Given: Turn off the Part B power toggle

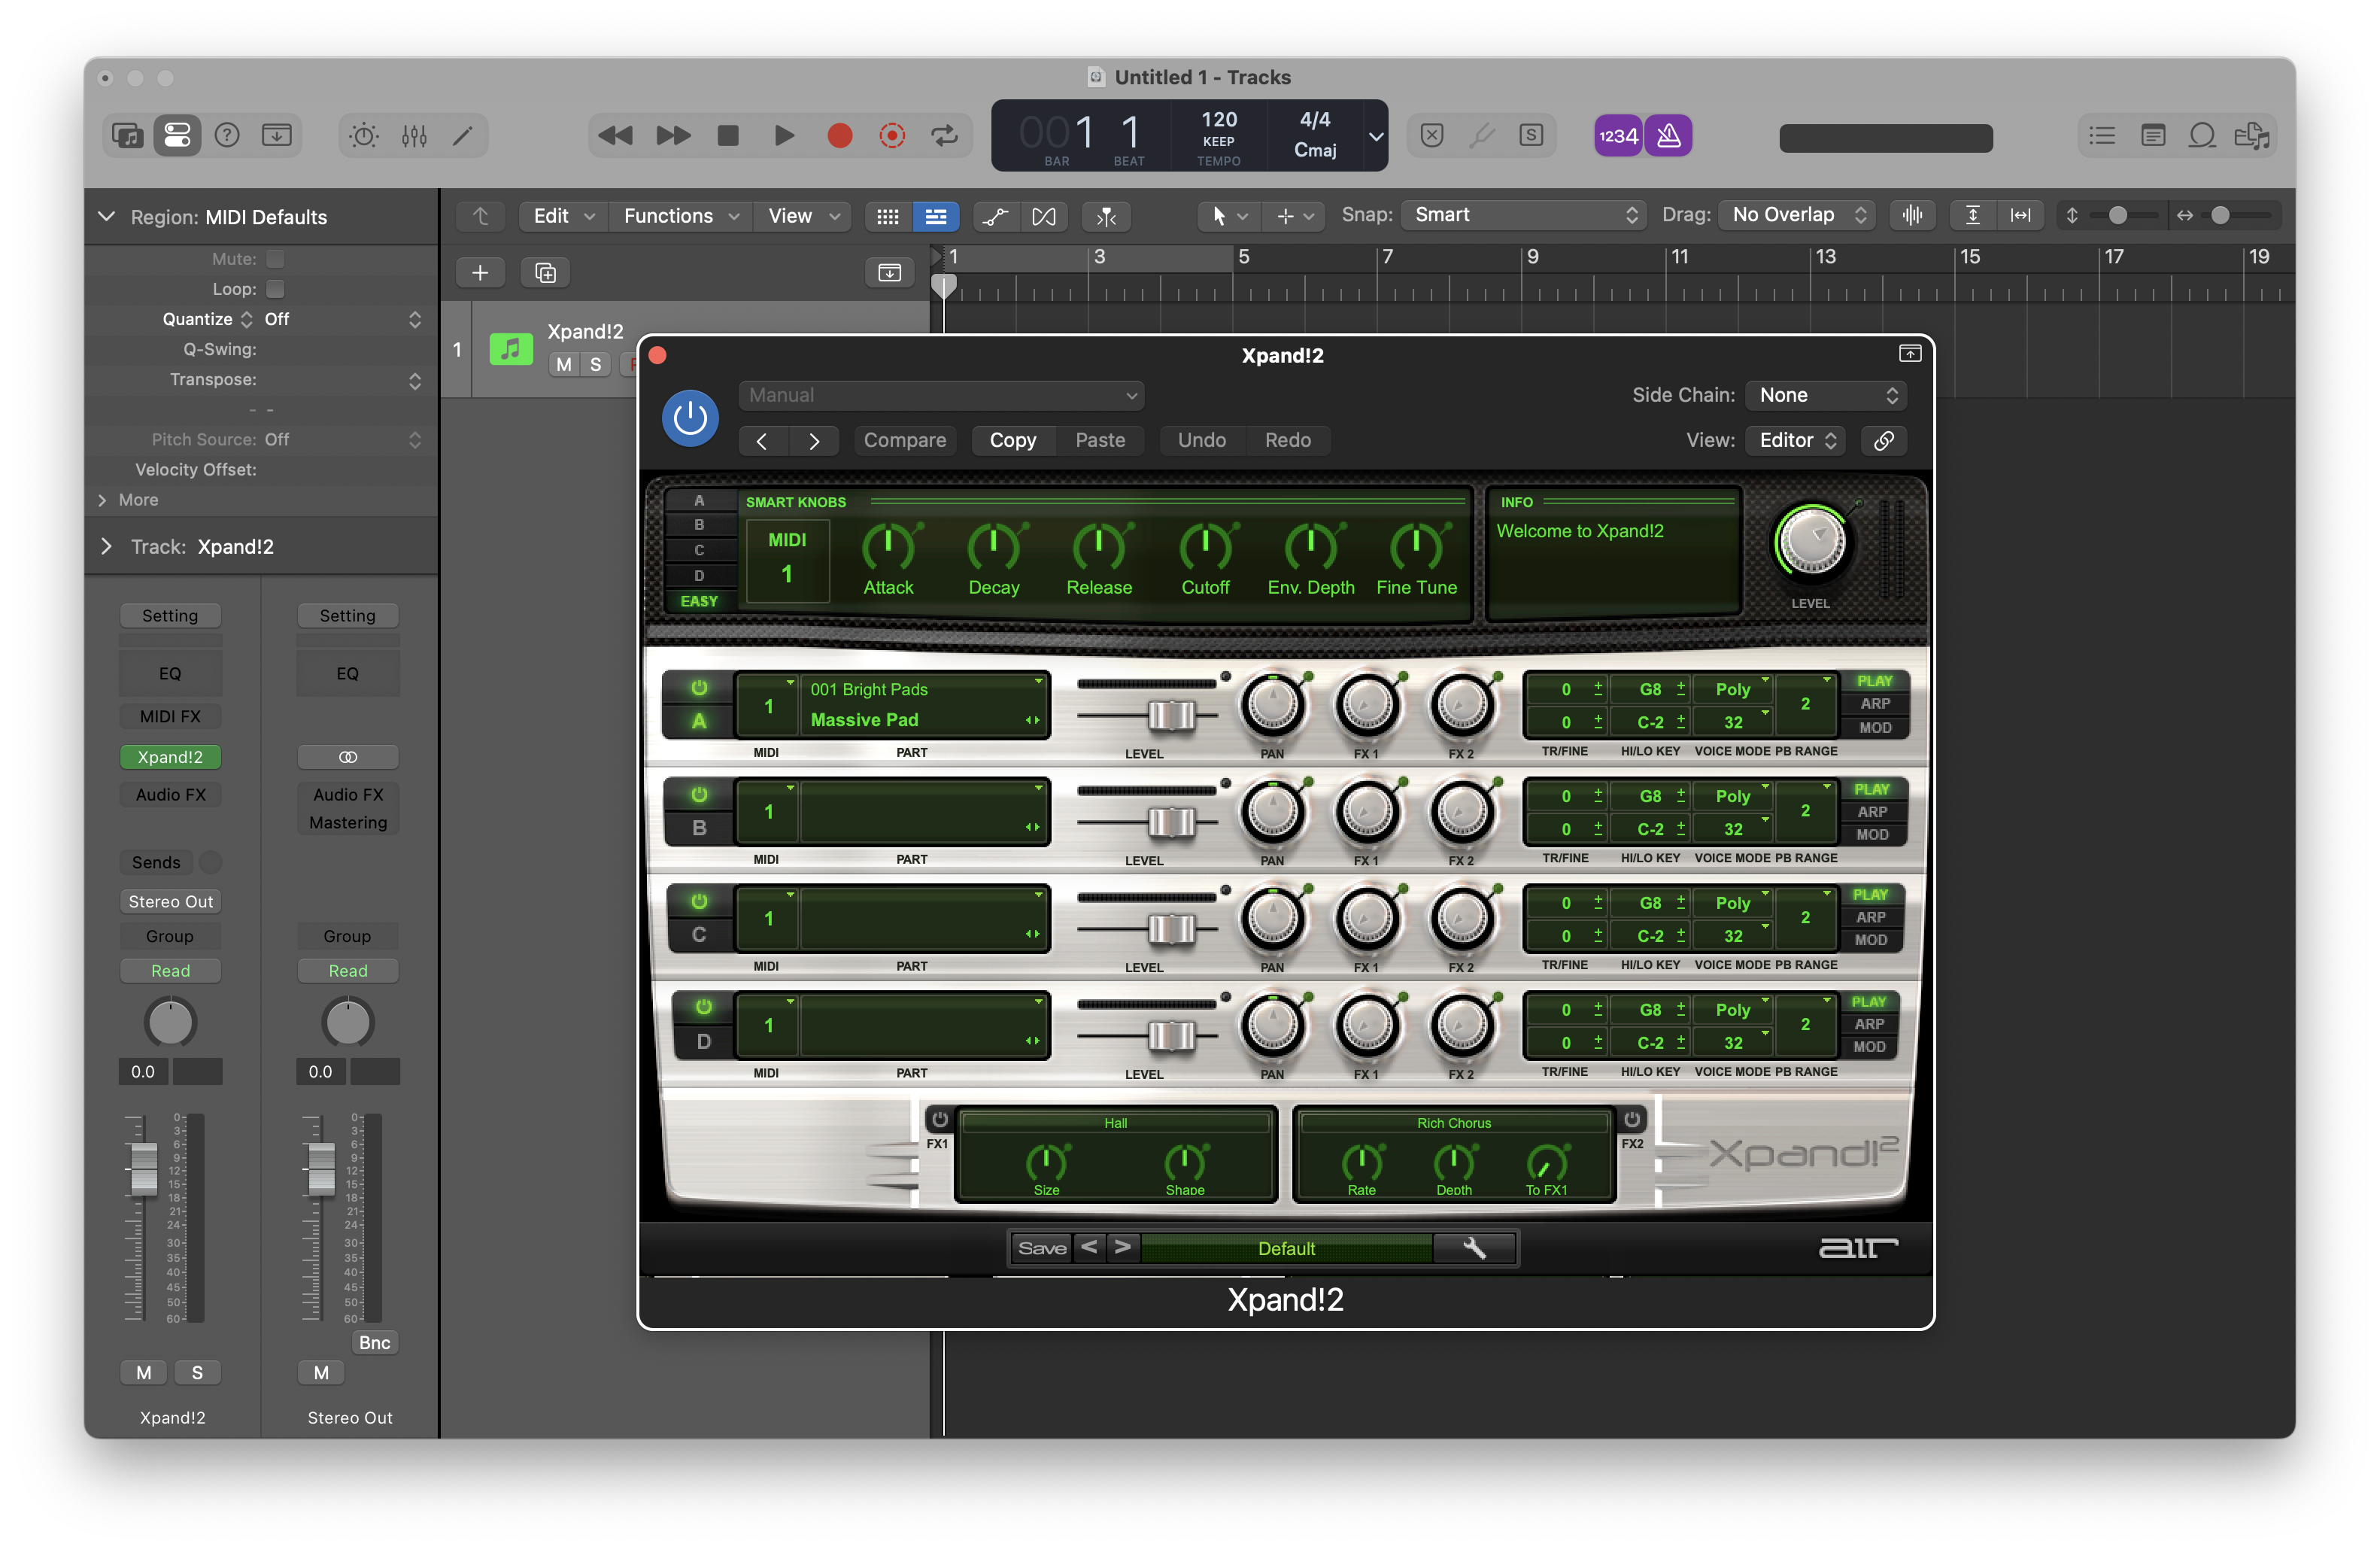Looking at the screenshot, I should click(699, 795).
